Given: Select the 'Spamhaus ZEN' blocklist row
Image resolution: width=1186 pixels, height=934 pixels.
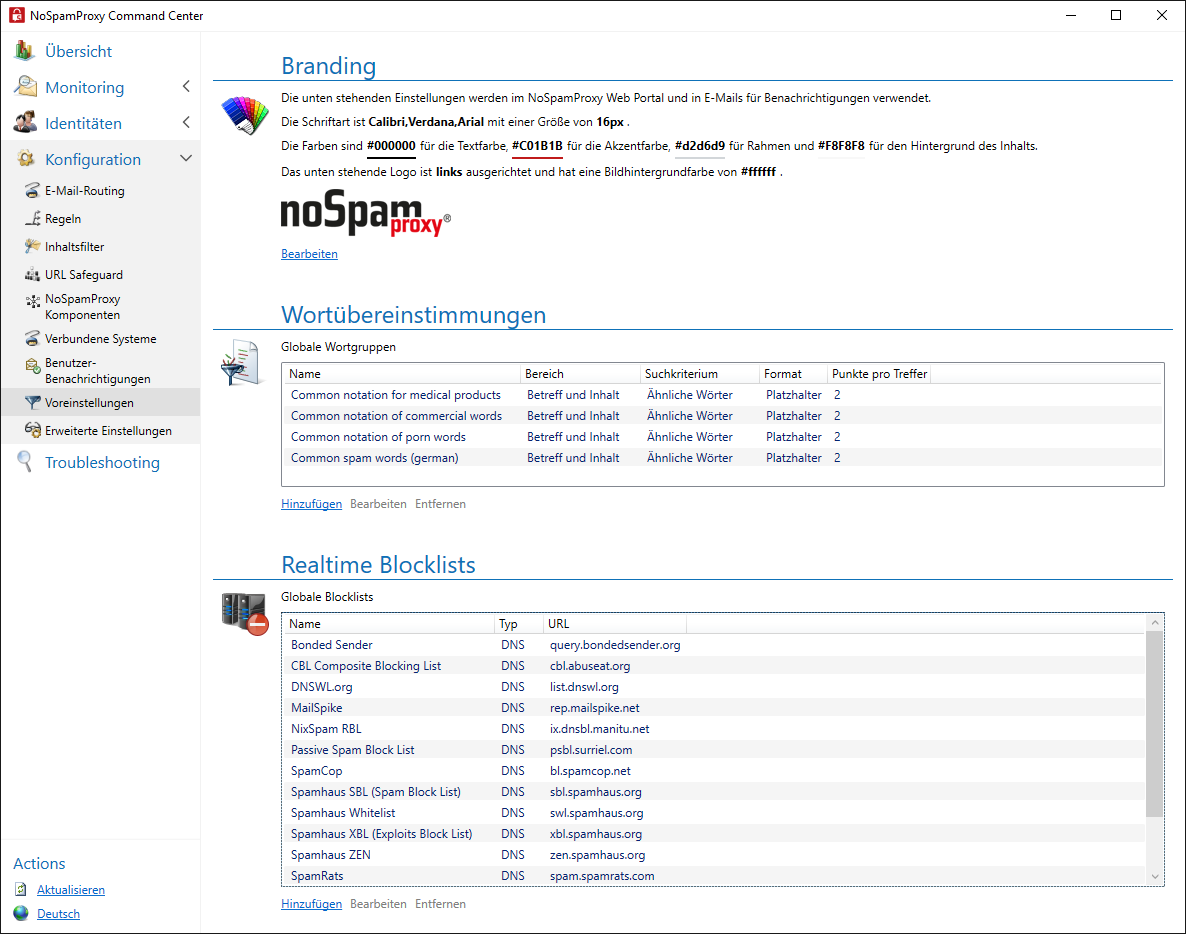Looking at the screenshot, I should coord(715,855).
